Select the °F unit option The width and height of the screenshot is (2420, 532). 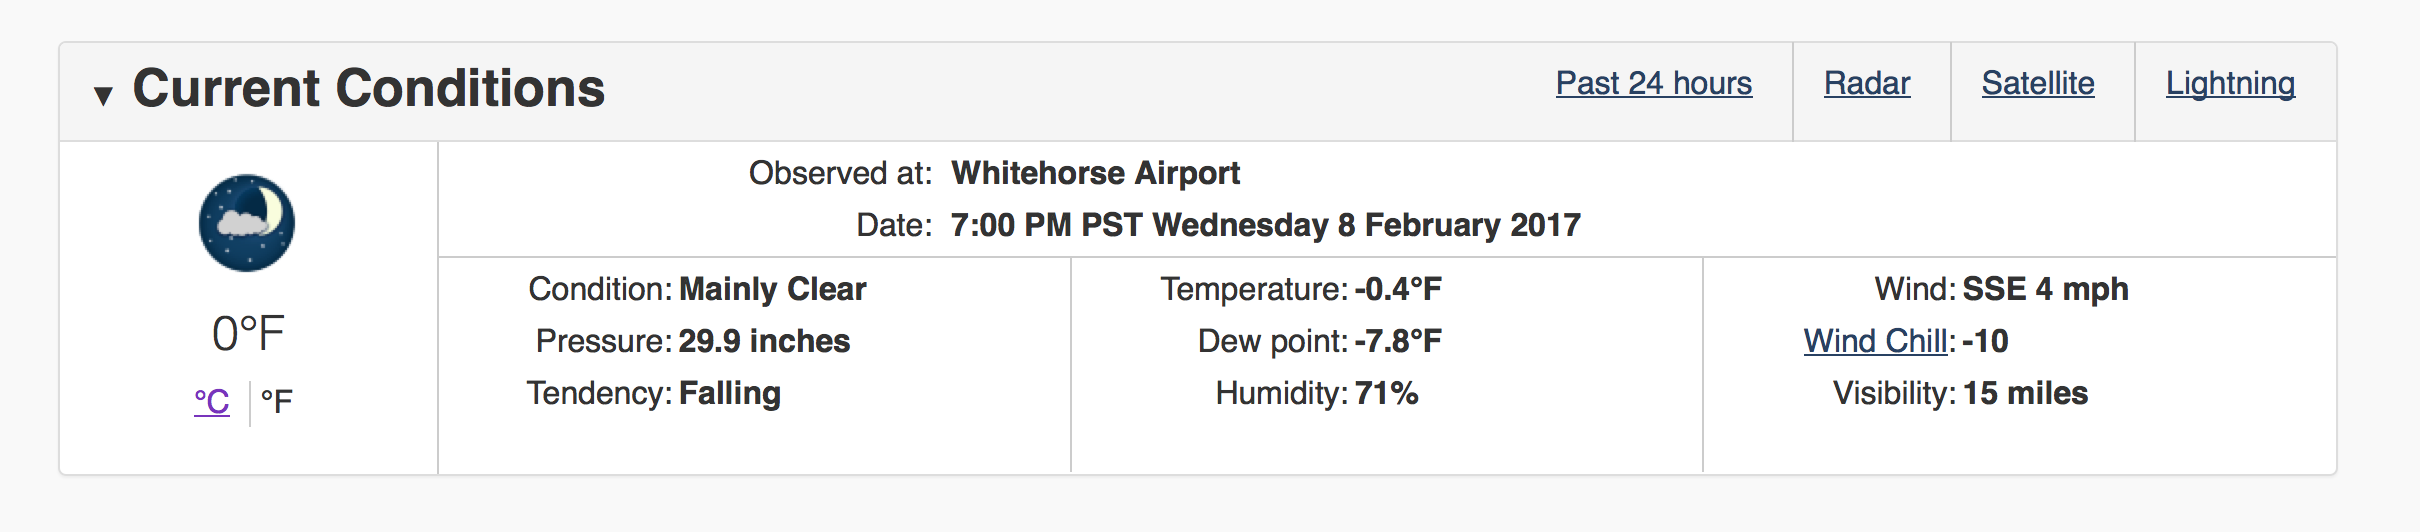tap(277, 402)
